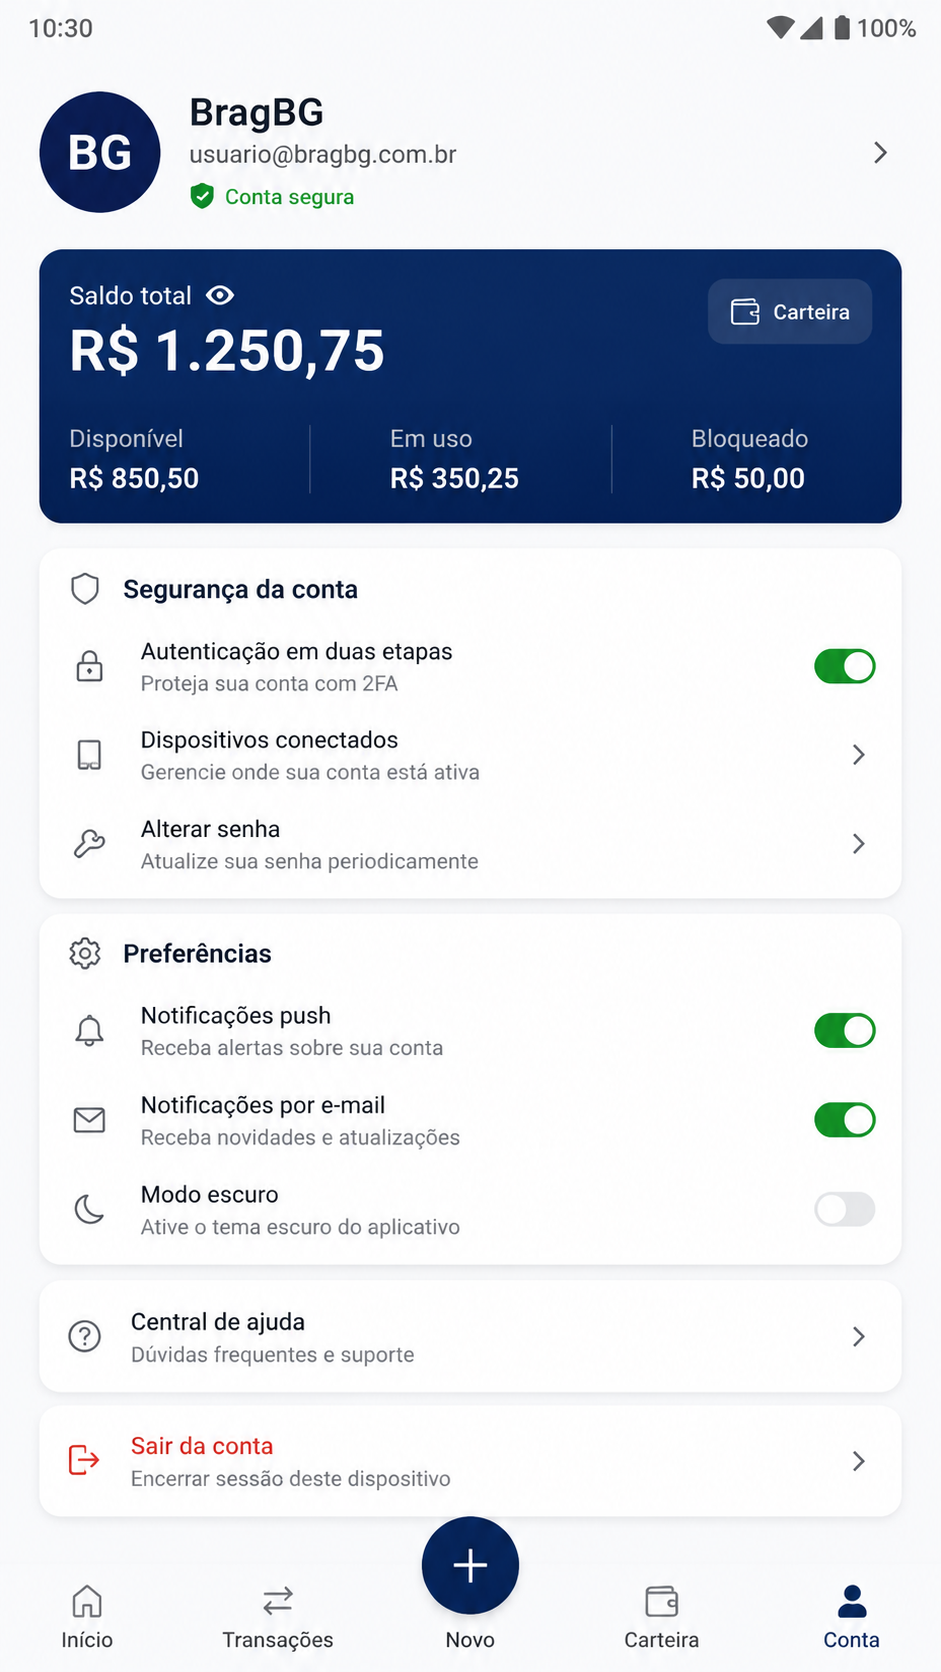Go to the Início tab
The image size is (941, 1672).
pyautogui.click(x=87, y=1616)
